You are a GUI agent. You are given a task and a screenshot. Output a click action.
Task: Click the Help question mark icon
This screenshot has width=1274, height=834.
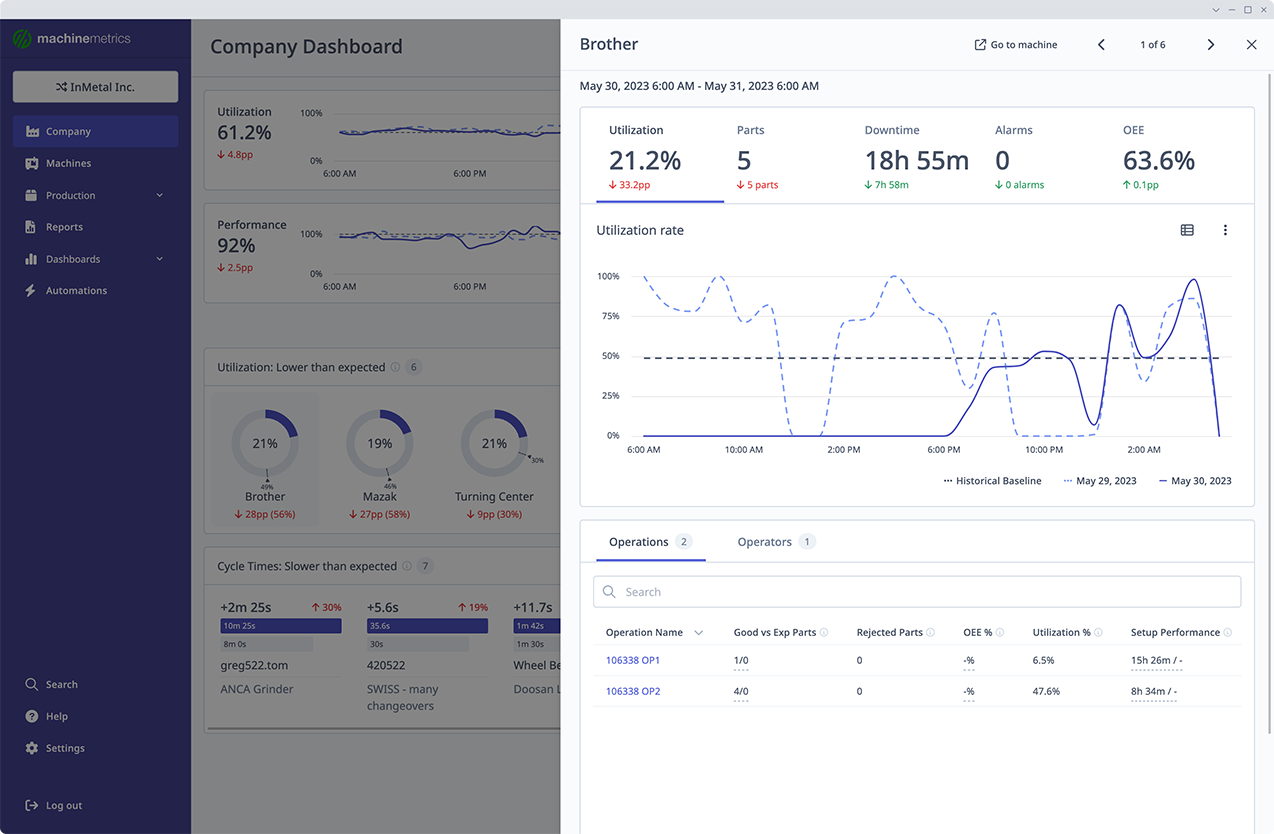tap(31, 716)
